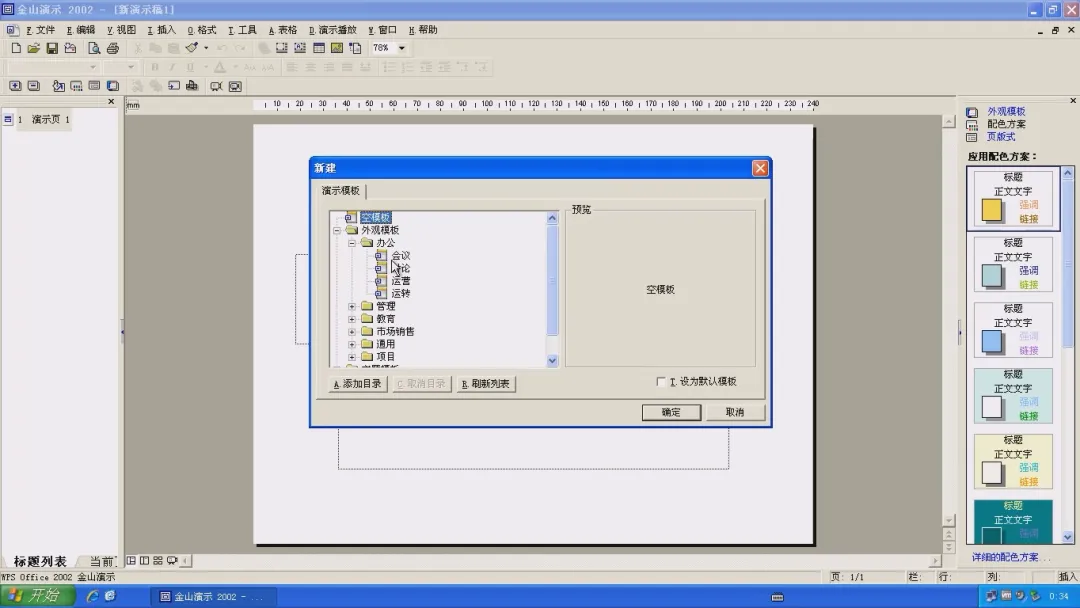
Task: Click the blue slide design icon in third toolbar
Action: 113,86
